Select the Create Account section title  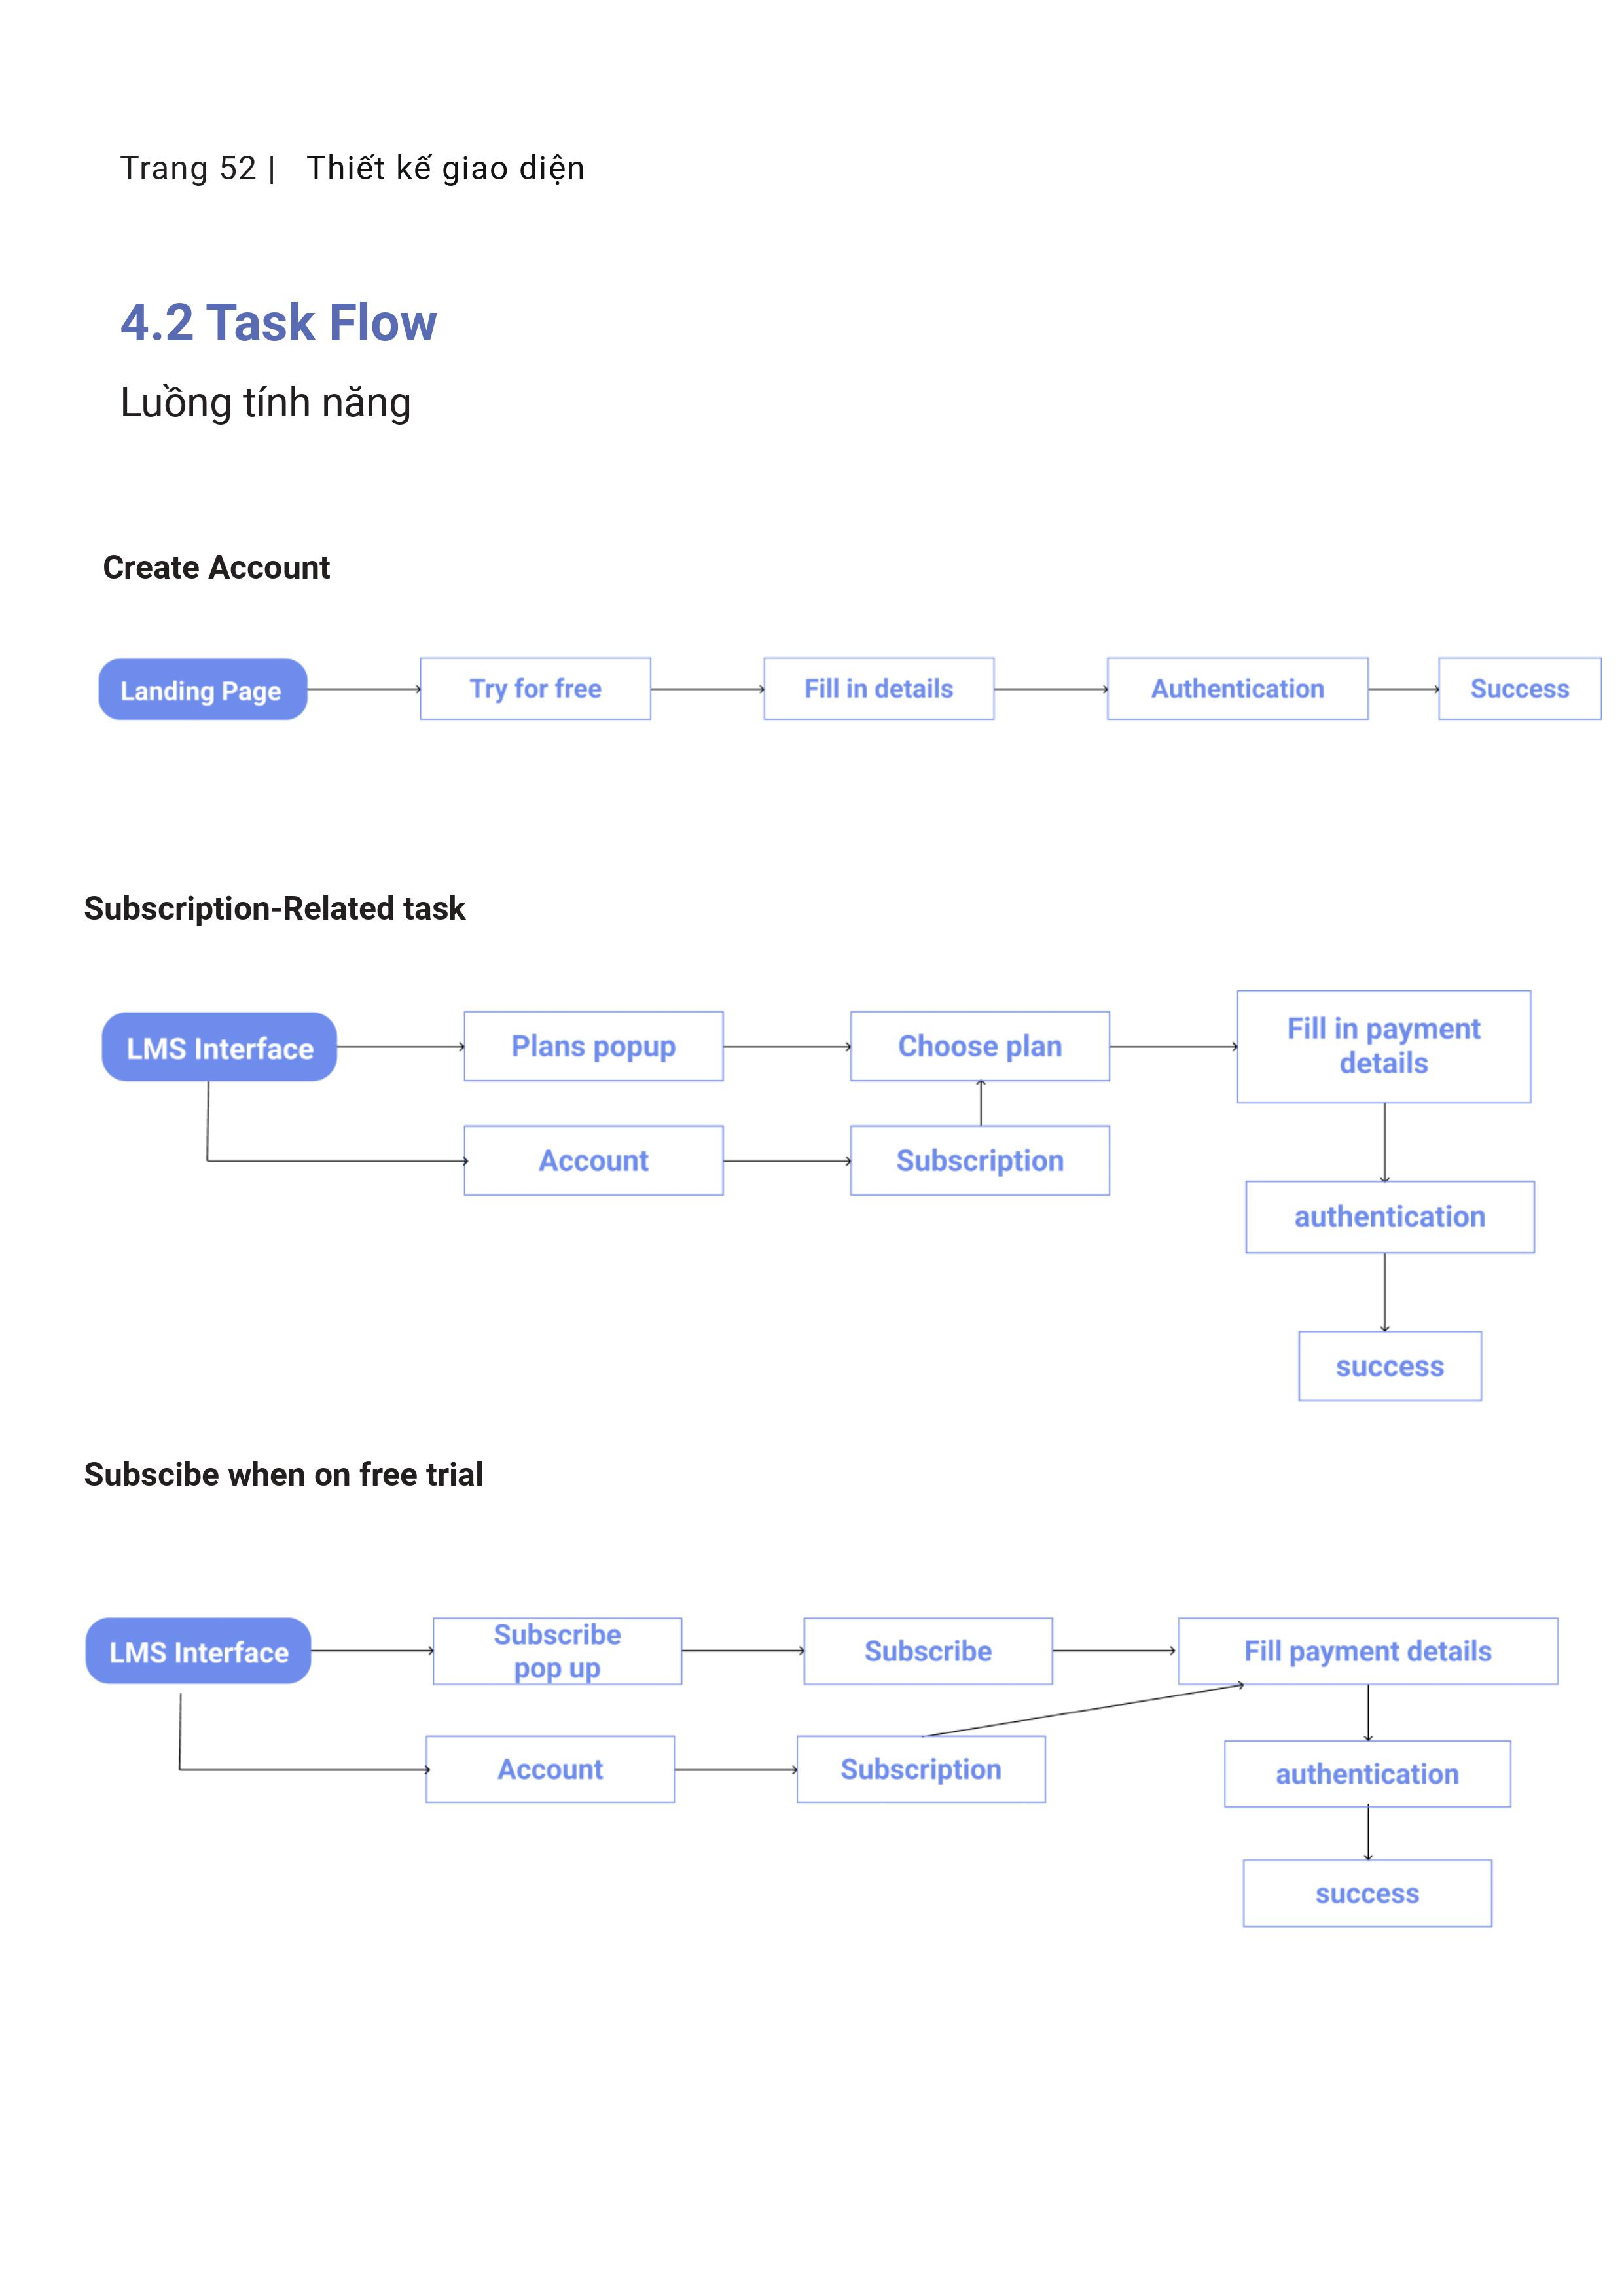point(216,568)
